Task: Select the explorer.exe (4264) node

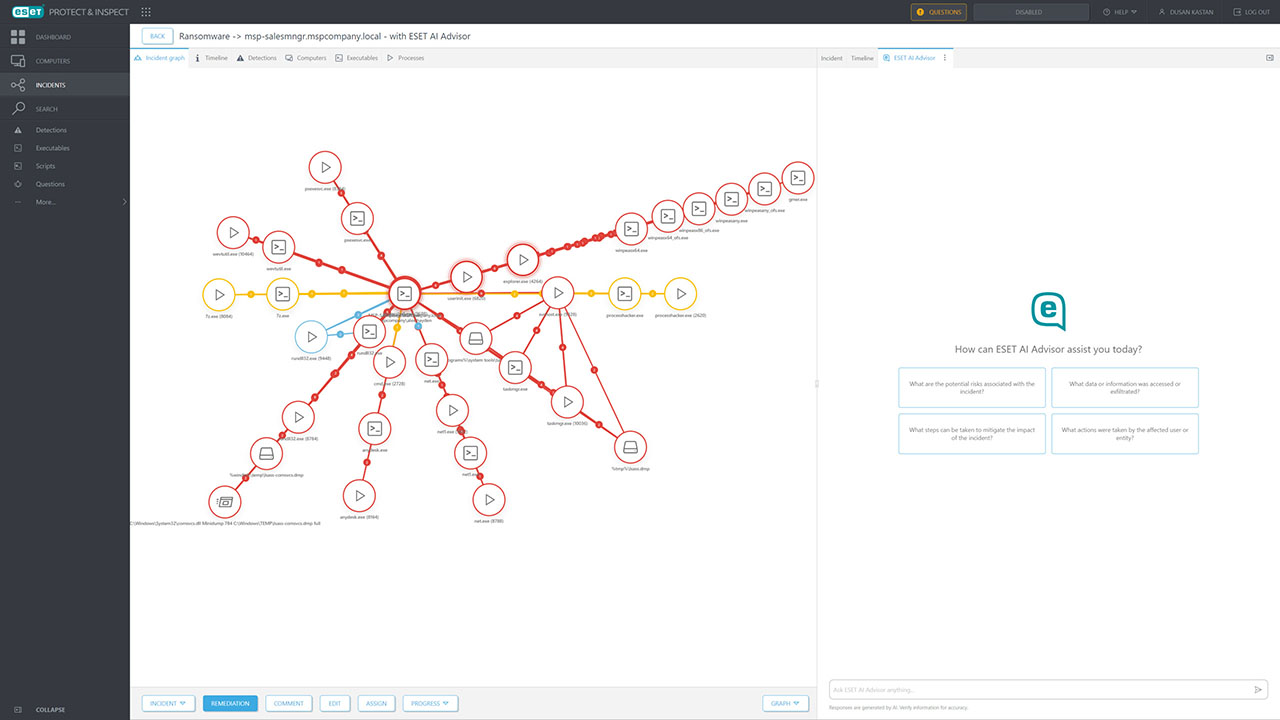Action: tap(523, 260)
